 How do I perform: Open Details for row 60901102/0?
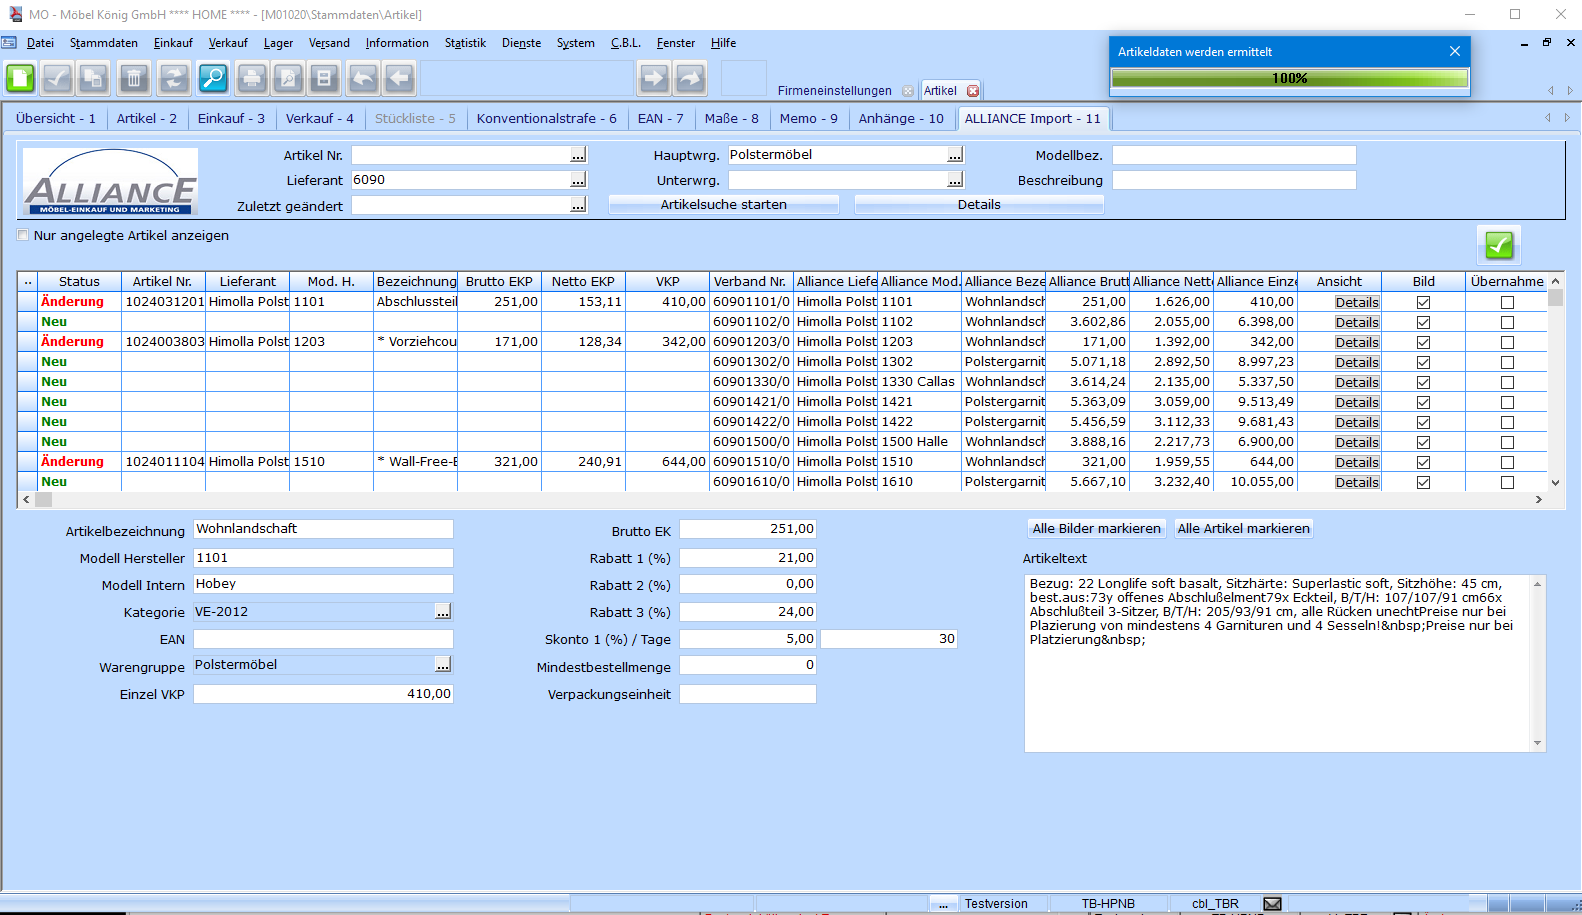tap(1357, 322)
